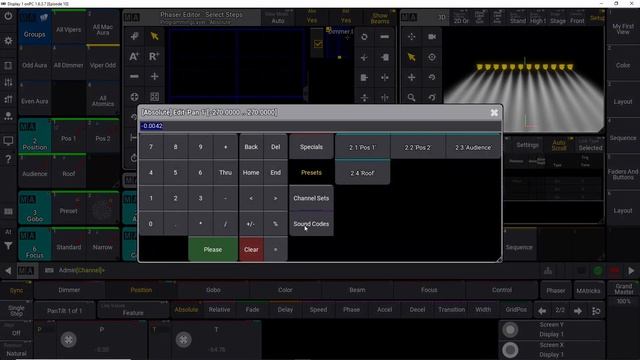This screenshot has height=360, width=640.
Task: Open the Front view dropdown in 3D window
Action: 577,18
